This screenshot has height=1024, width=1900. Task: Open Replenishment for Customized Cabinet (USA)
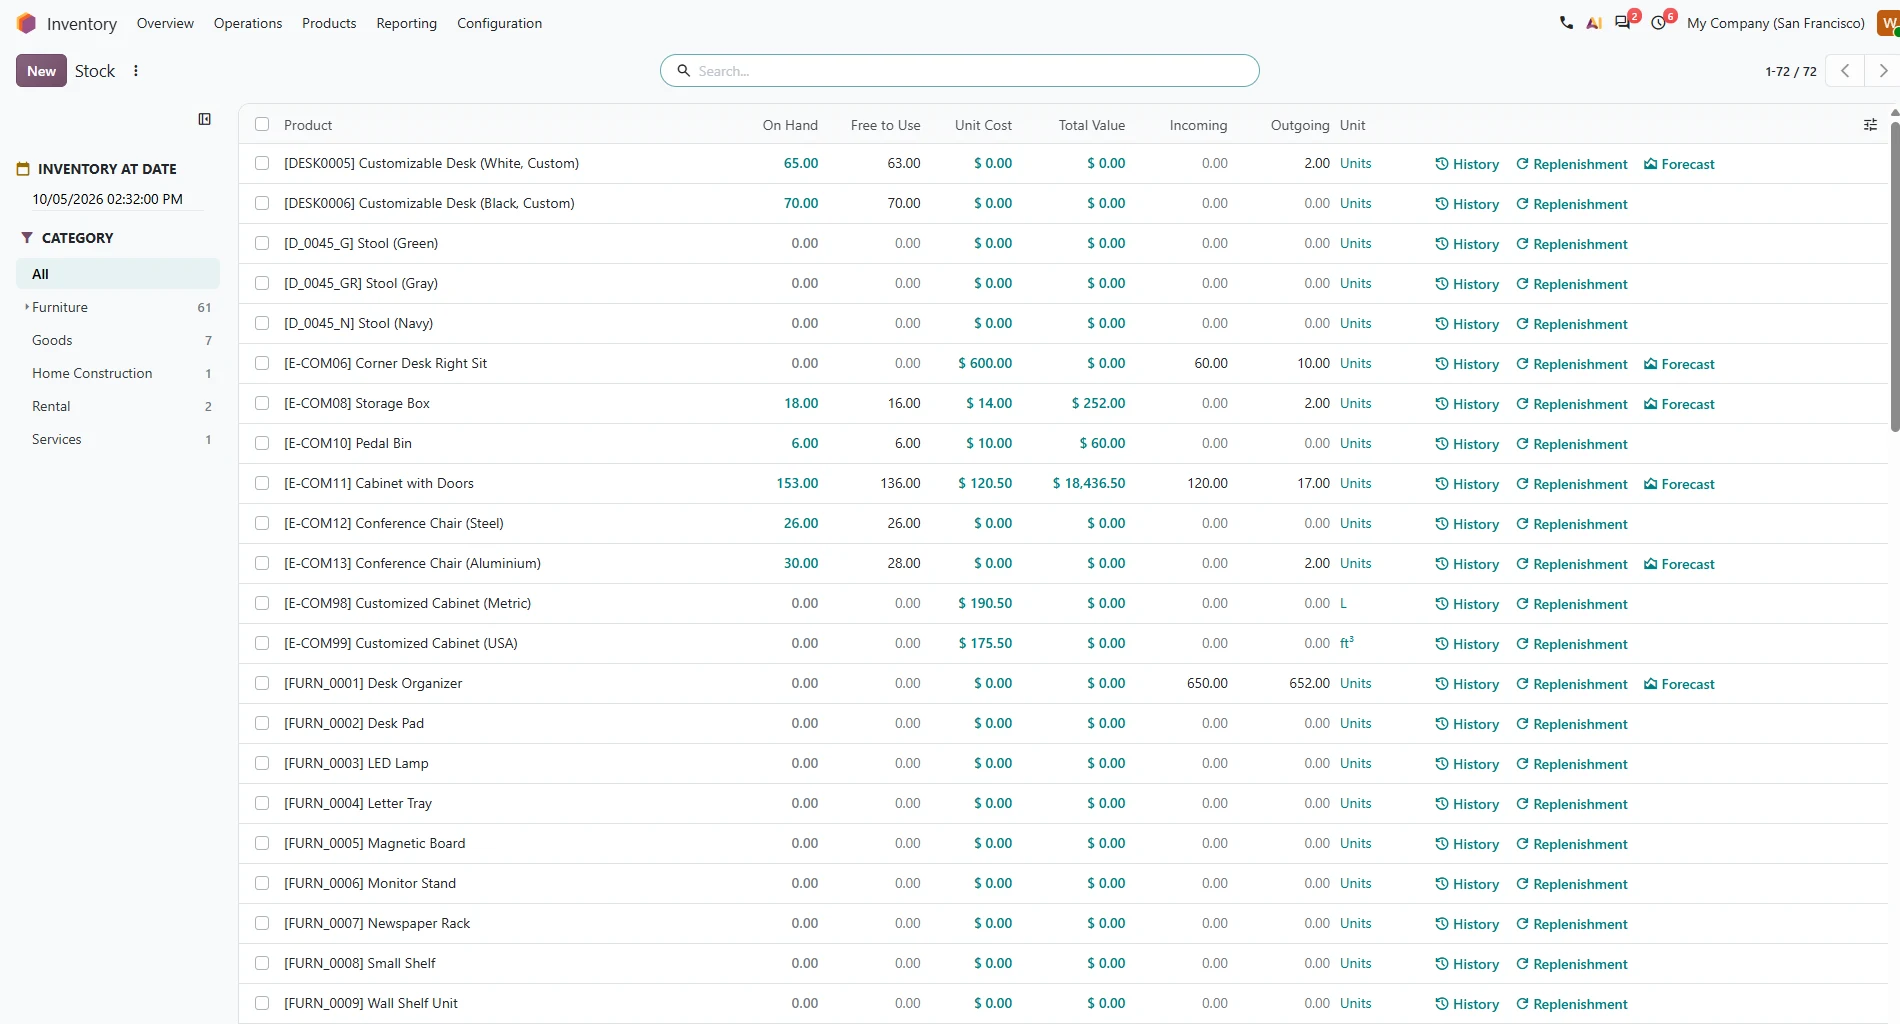pos(1572,644)
